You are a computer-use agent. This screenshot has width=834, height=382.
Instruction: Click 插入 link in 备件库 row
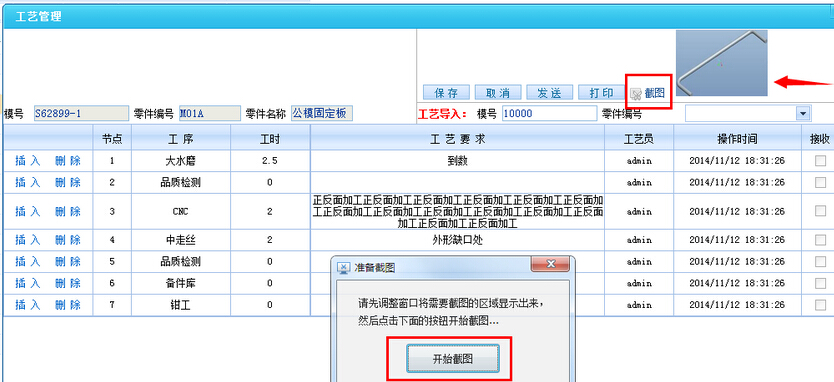click(x=28, y=283)
